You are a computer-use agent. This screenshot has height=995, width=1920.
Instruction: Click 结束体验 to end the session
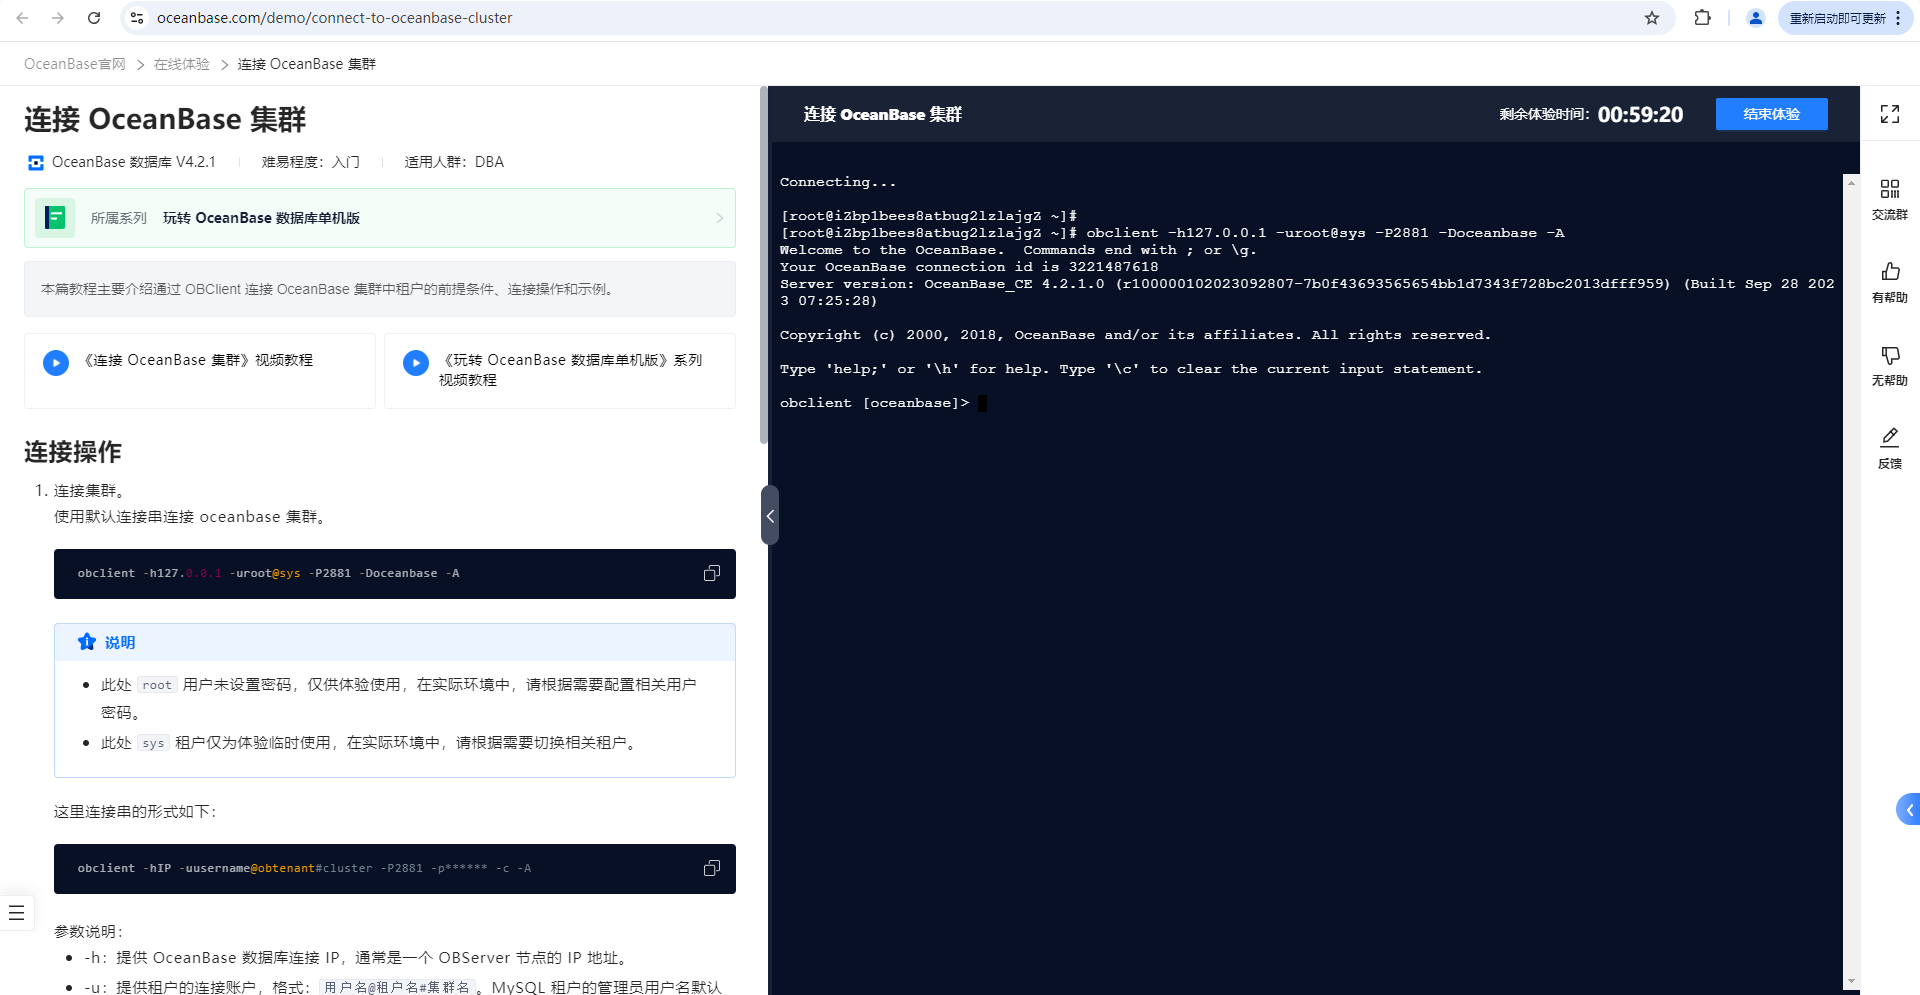[x=1772, y=114]
